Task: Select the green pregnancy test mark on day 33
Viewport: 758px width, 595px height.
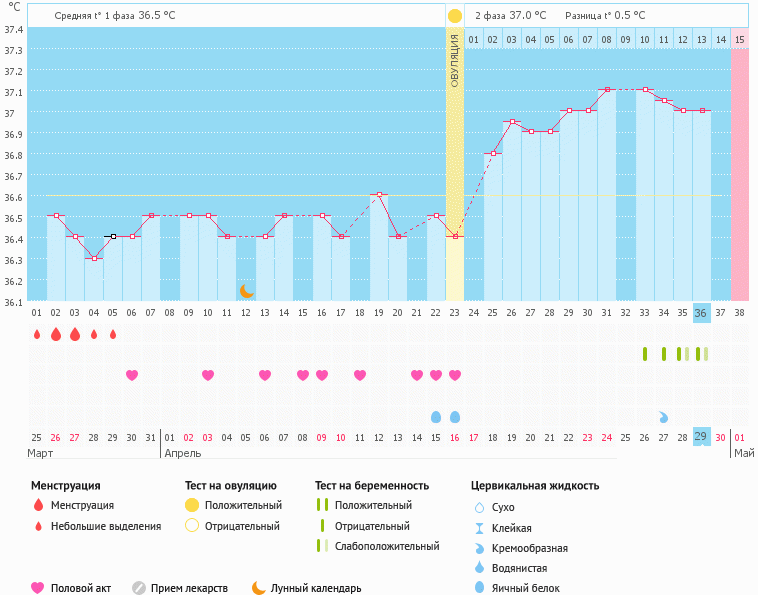Action: (x=645, y=354)
